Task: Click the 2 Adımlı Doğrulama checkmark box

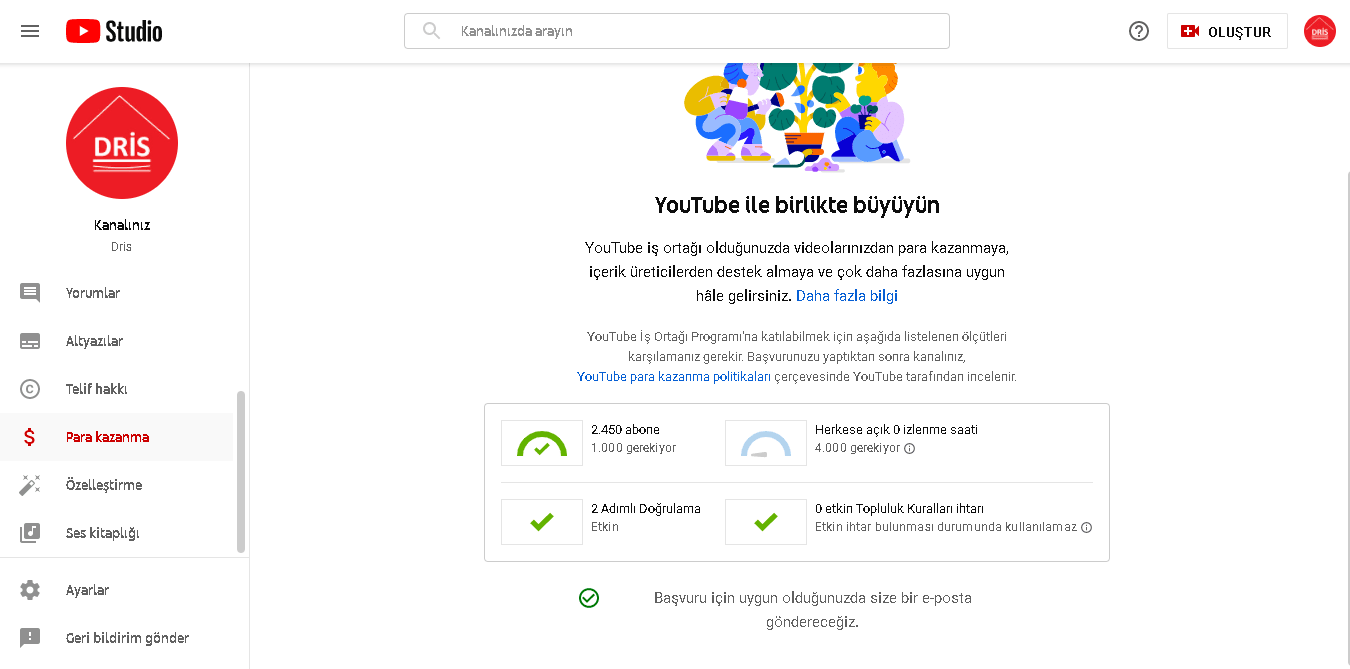Action: coord(542,522)
